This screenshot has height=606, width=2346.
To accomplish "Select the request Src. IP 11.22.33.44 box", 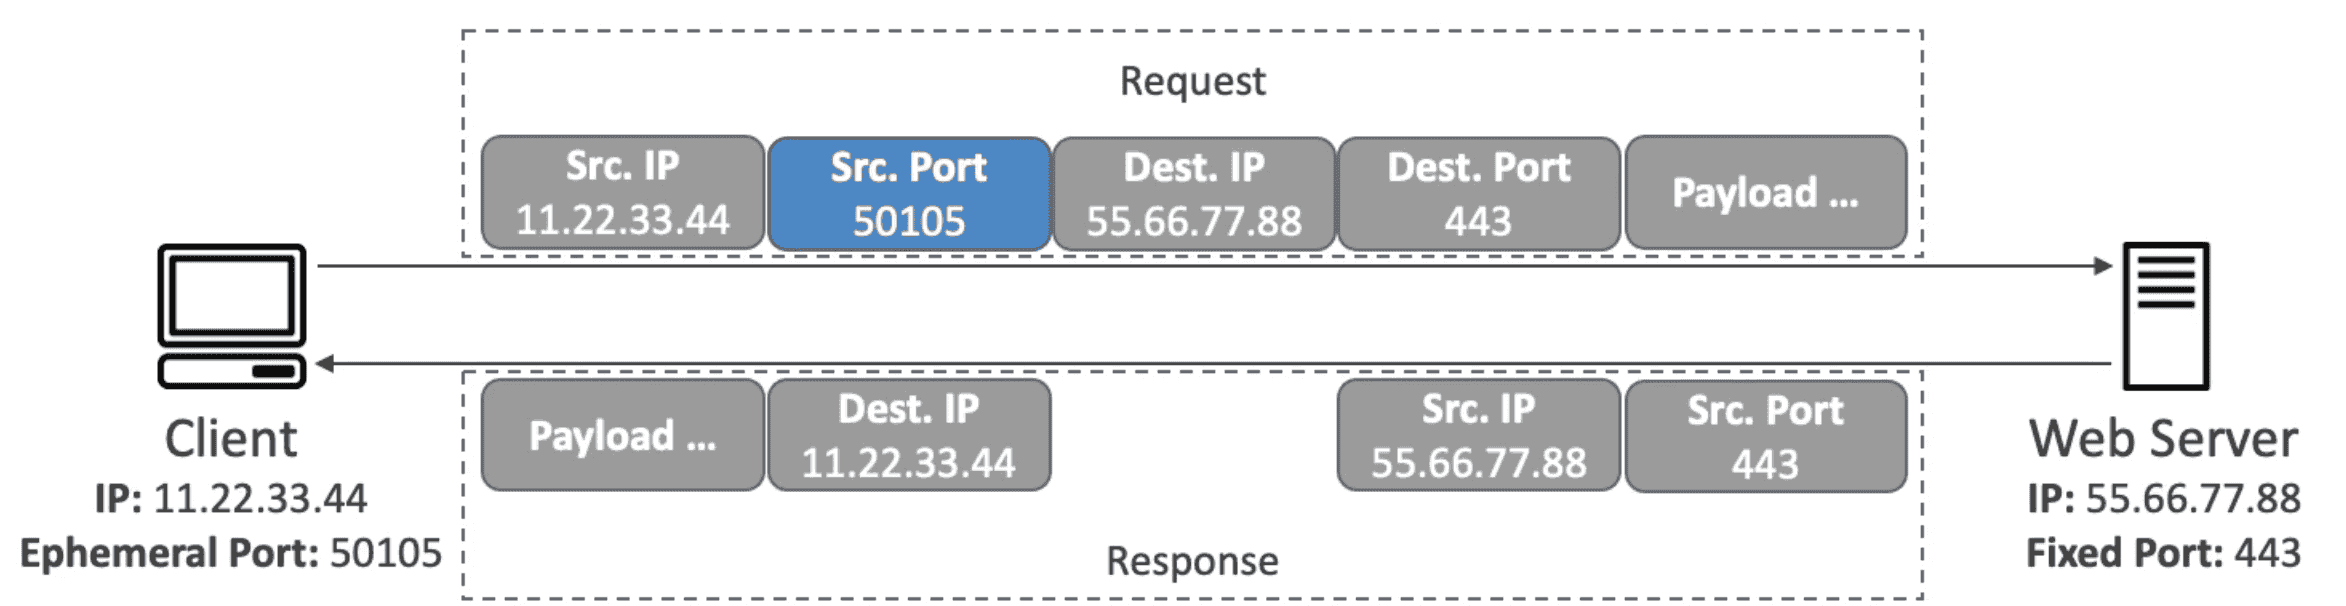I will click(622, 193).
